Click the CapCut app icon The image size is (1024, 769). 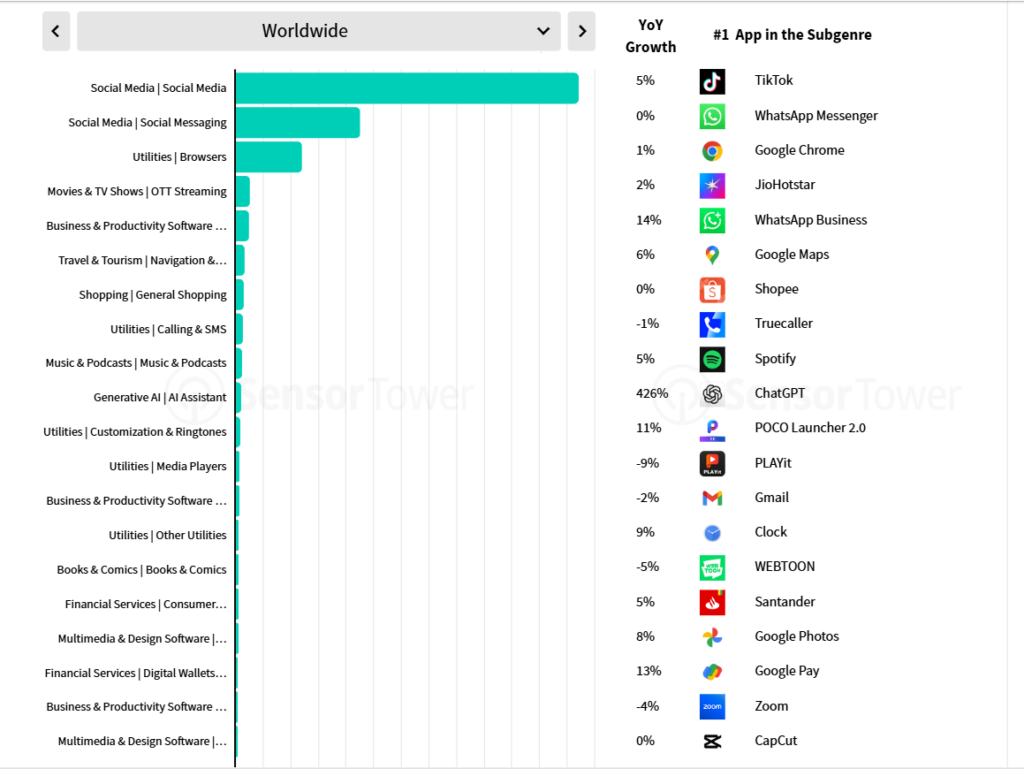click(712, 741)
